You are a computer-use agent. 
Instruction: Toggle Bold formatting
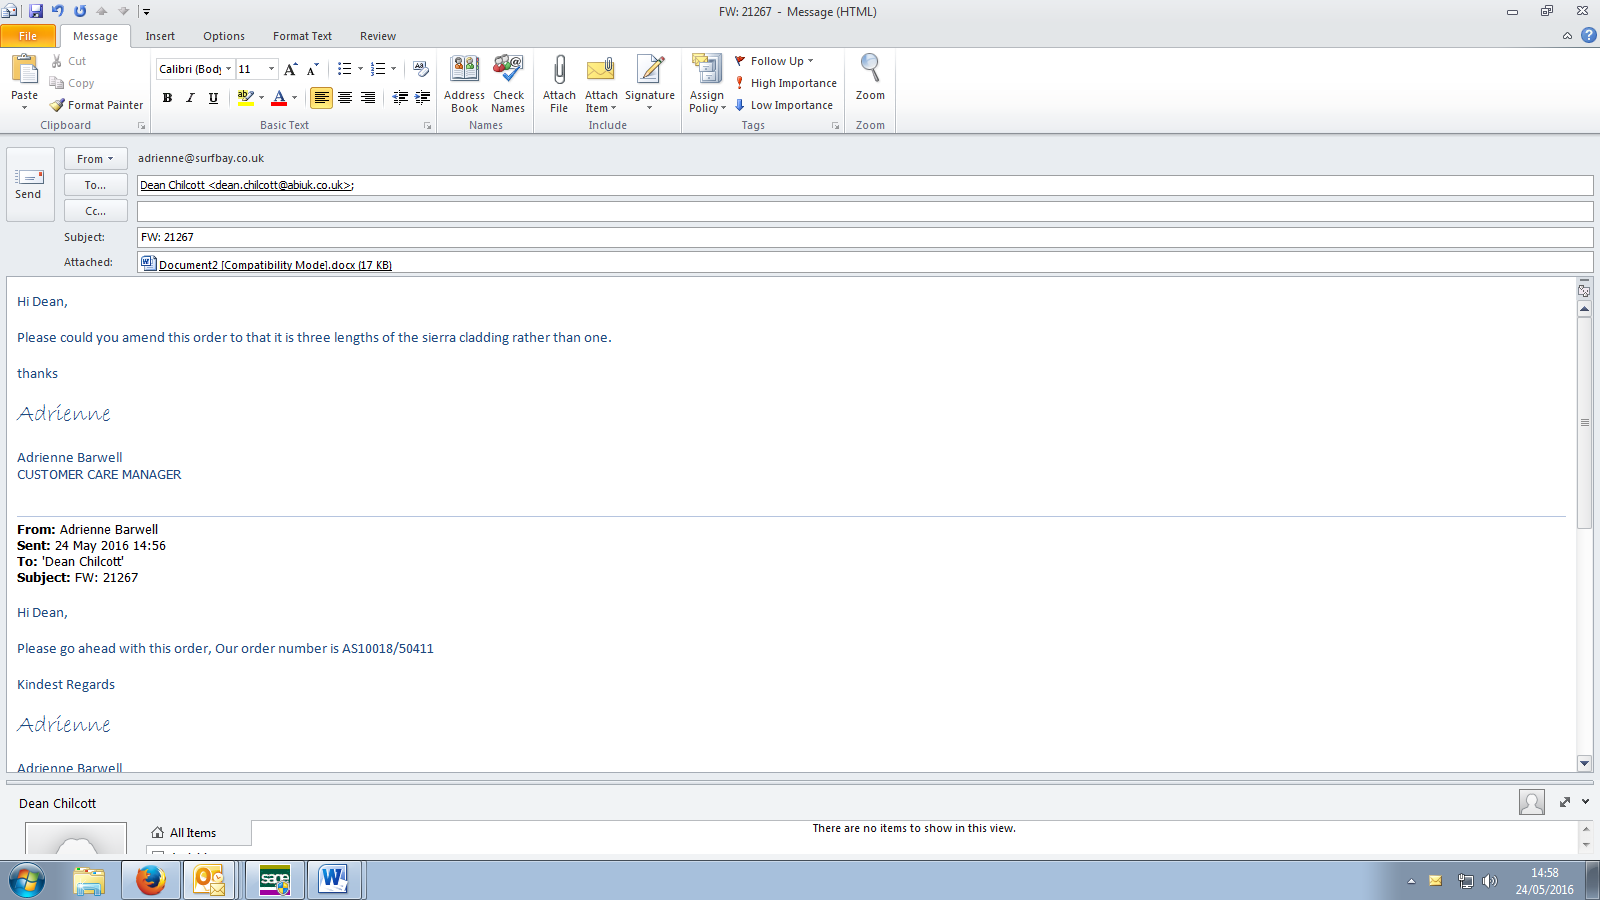pos(167,98)
